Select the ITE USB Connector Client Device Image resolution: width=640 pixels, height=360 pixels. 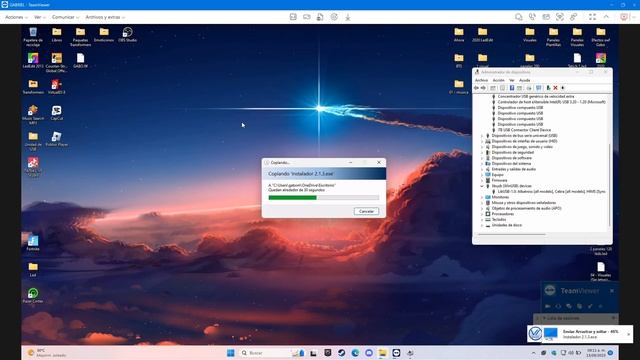(524, 130)
